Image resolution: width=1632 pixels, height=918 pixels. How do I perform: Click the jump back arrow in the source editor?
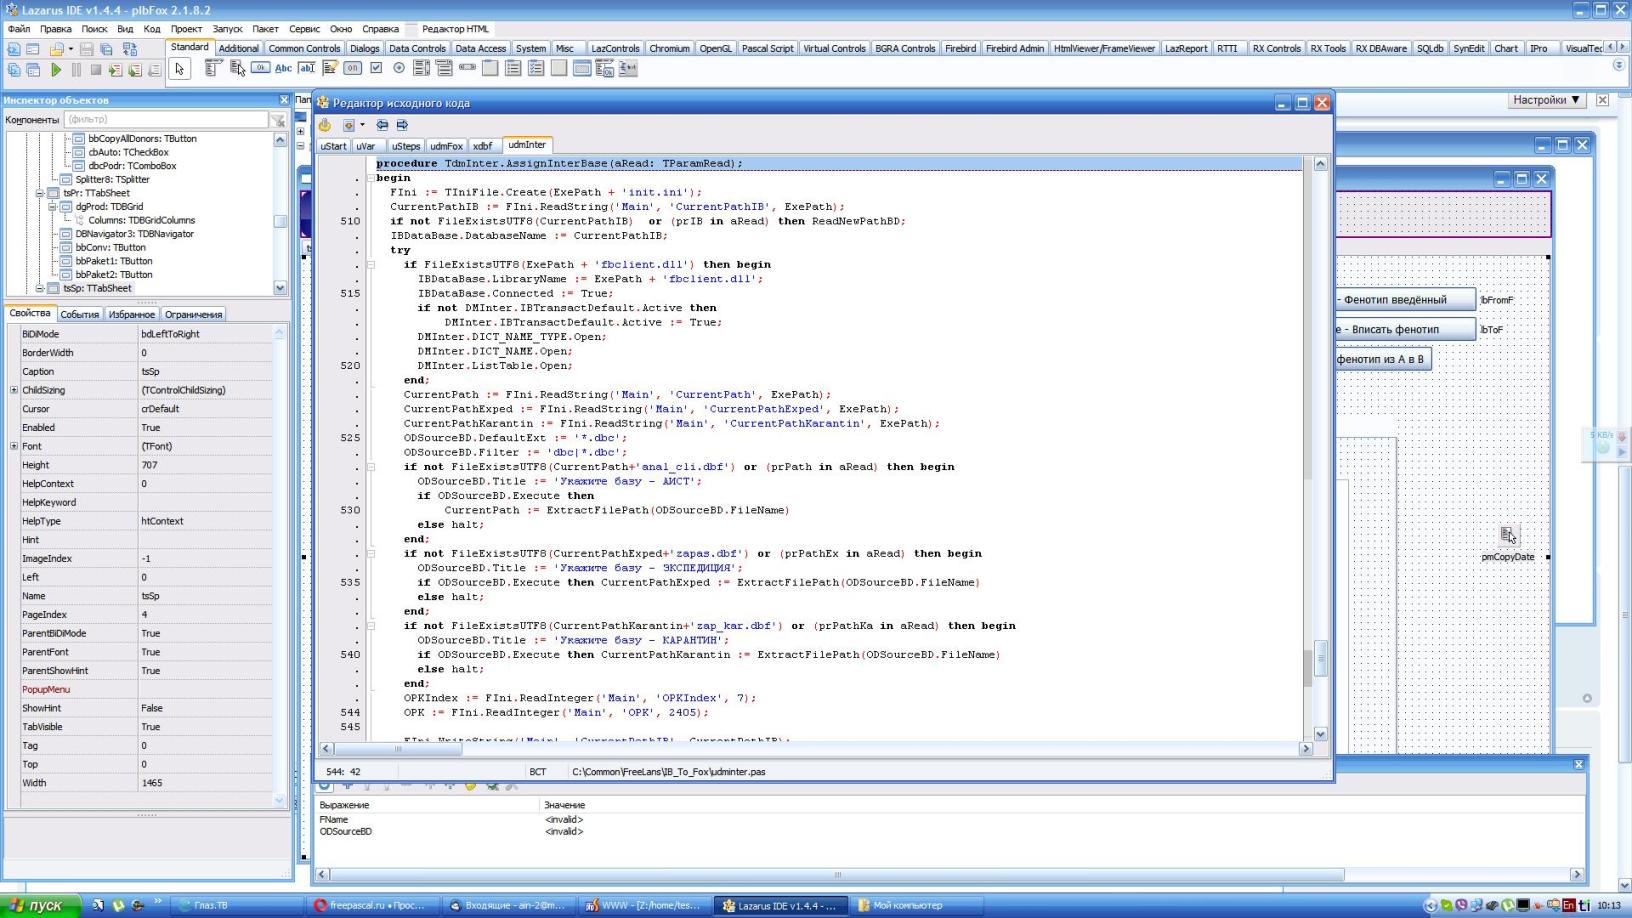point(382,125)
